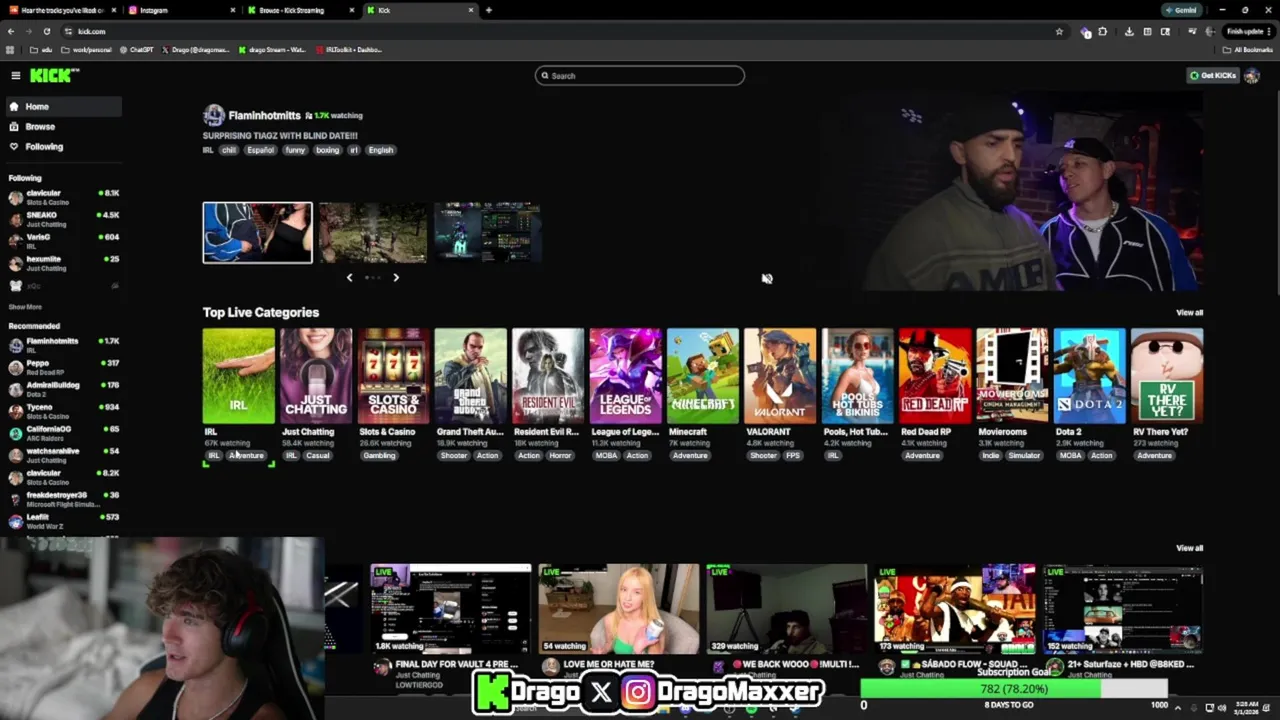Open the browser Downloads icon

point(1129,31)
